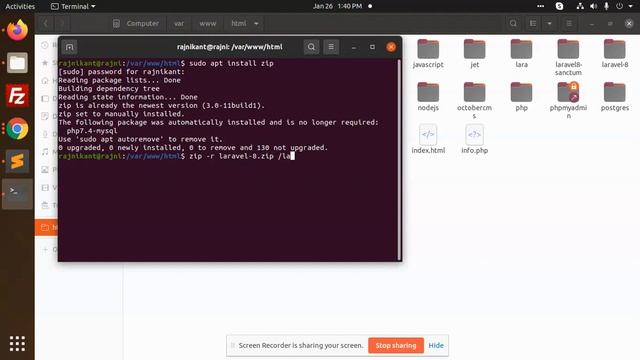The image size is (640, 360).
Task: Open volume control in top bar
Action: point(593,6)
